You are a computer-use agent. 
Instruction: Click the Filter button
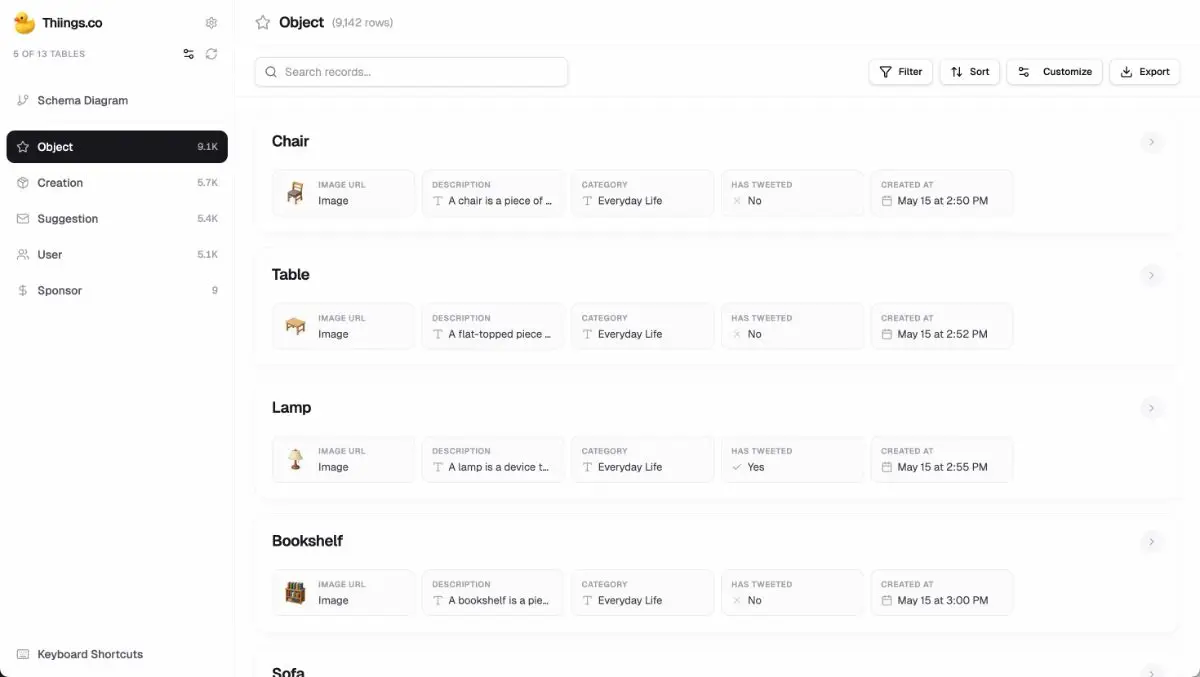(x=900, y=72)
